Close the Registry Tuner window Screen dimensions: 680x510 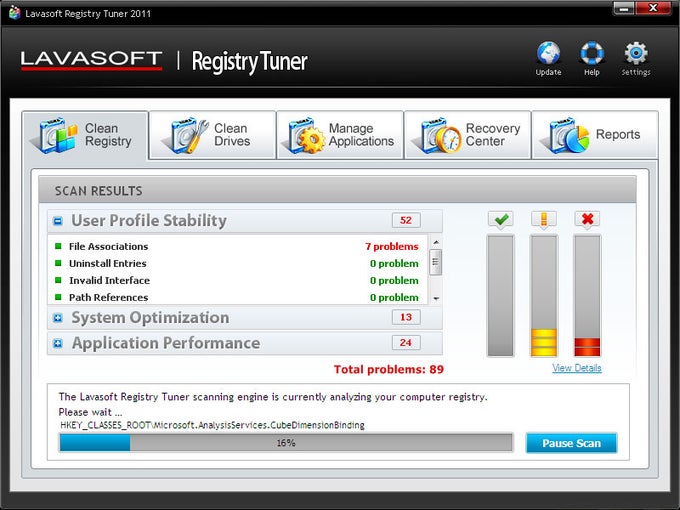[653, 8]
